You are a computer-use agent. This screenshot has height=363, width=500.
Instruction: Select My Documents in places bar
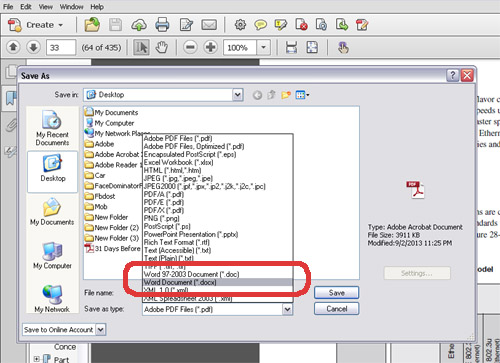(x=52, y=212)
